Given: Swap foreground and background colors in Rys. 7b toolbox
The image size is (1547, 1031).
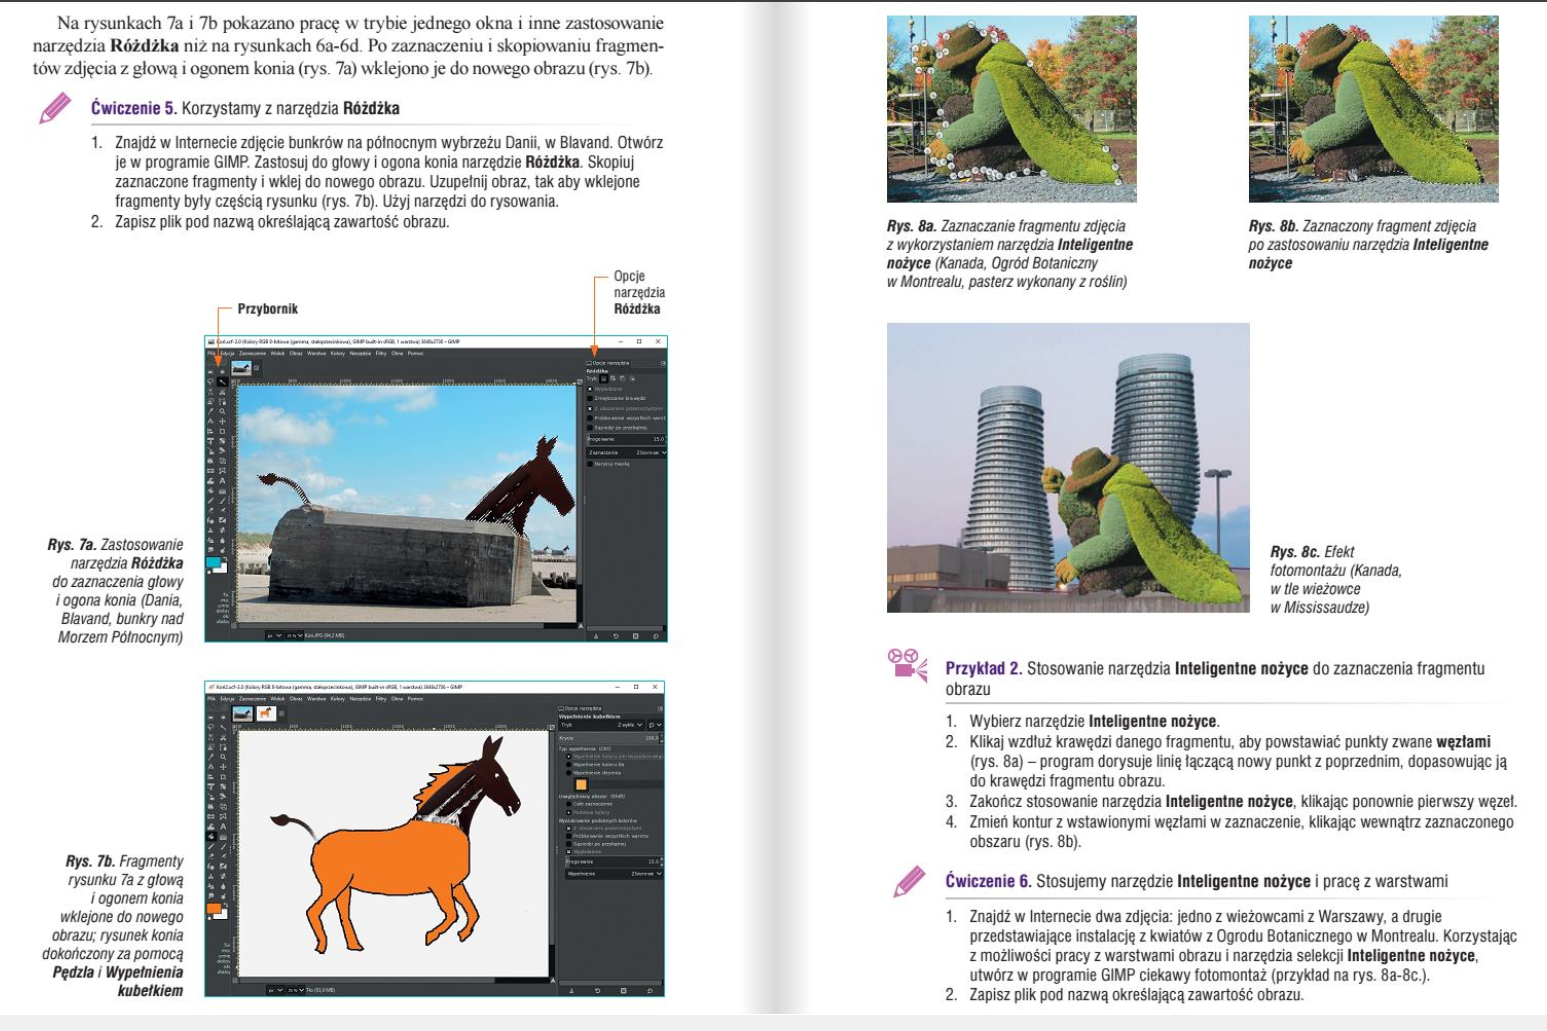Looking at the screenshot, I should coord(226,904).
